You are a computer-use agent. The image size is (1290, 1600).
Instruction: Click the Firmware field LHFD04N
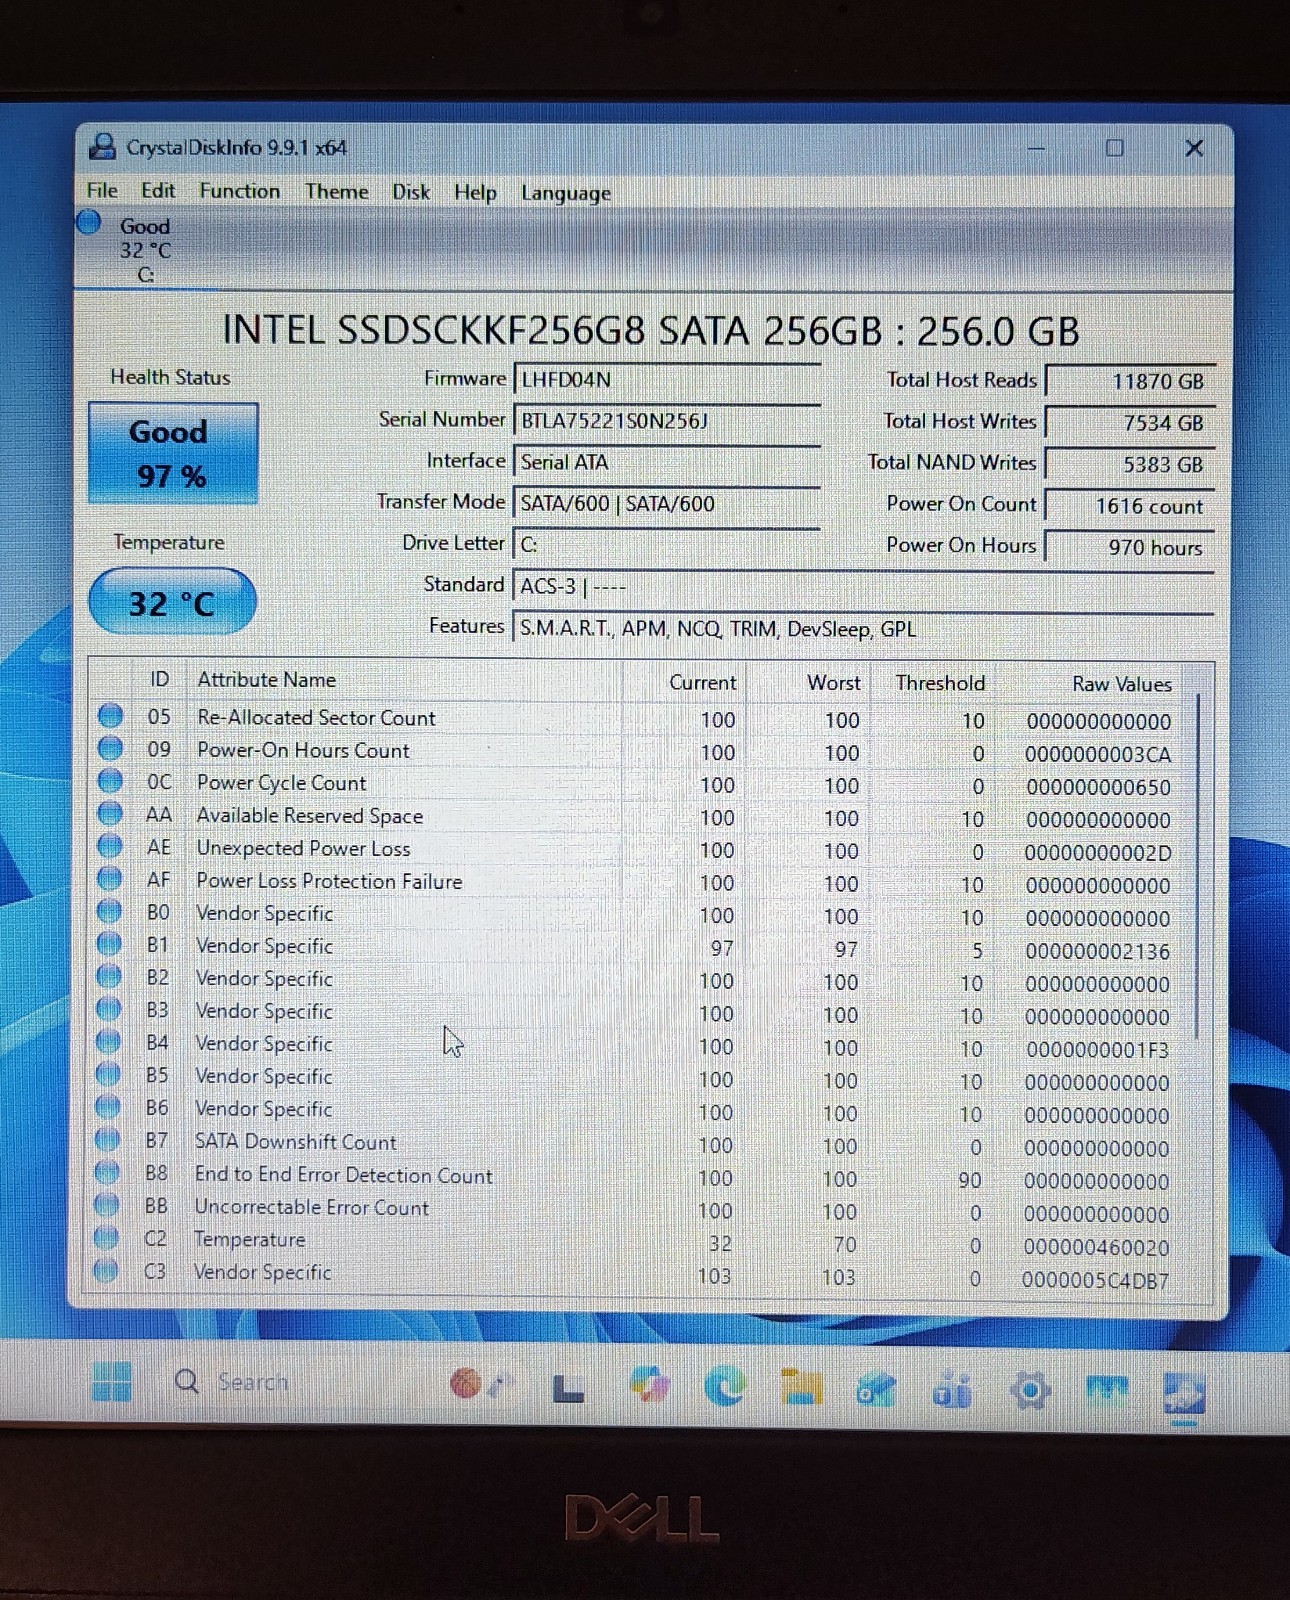click(x=667, y=380)
